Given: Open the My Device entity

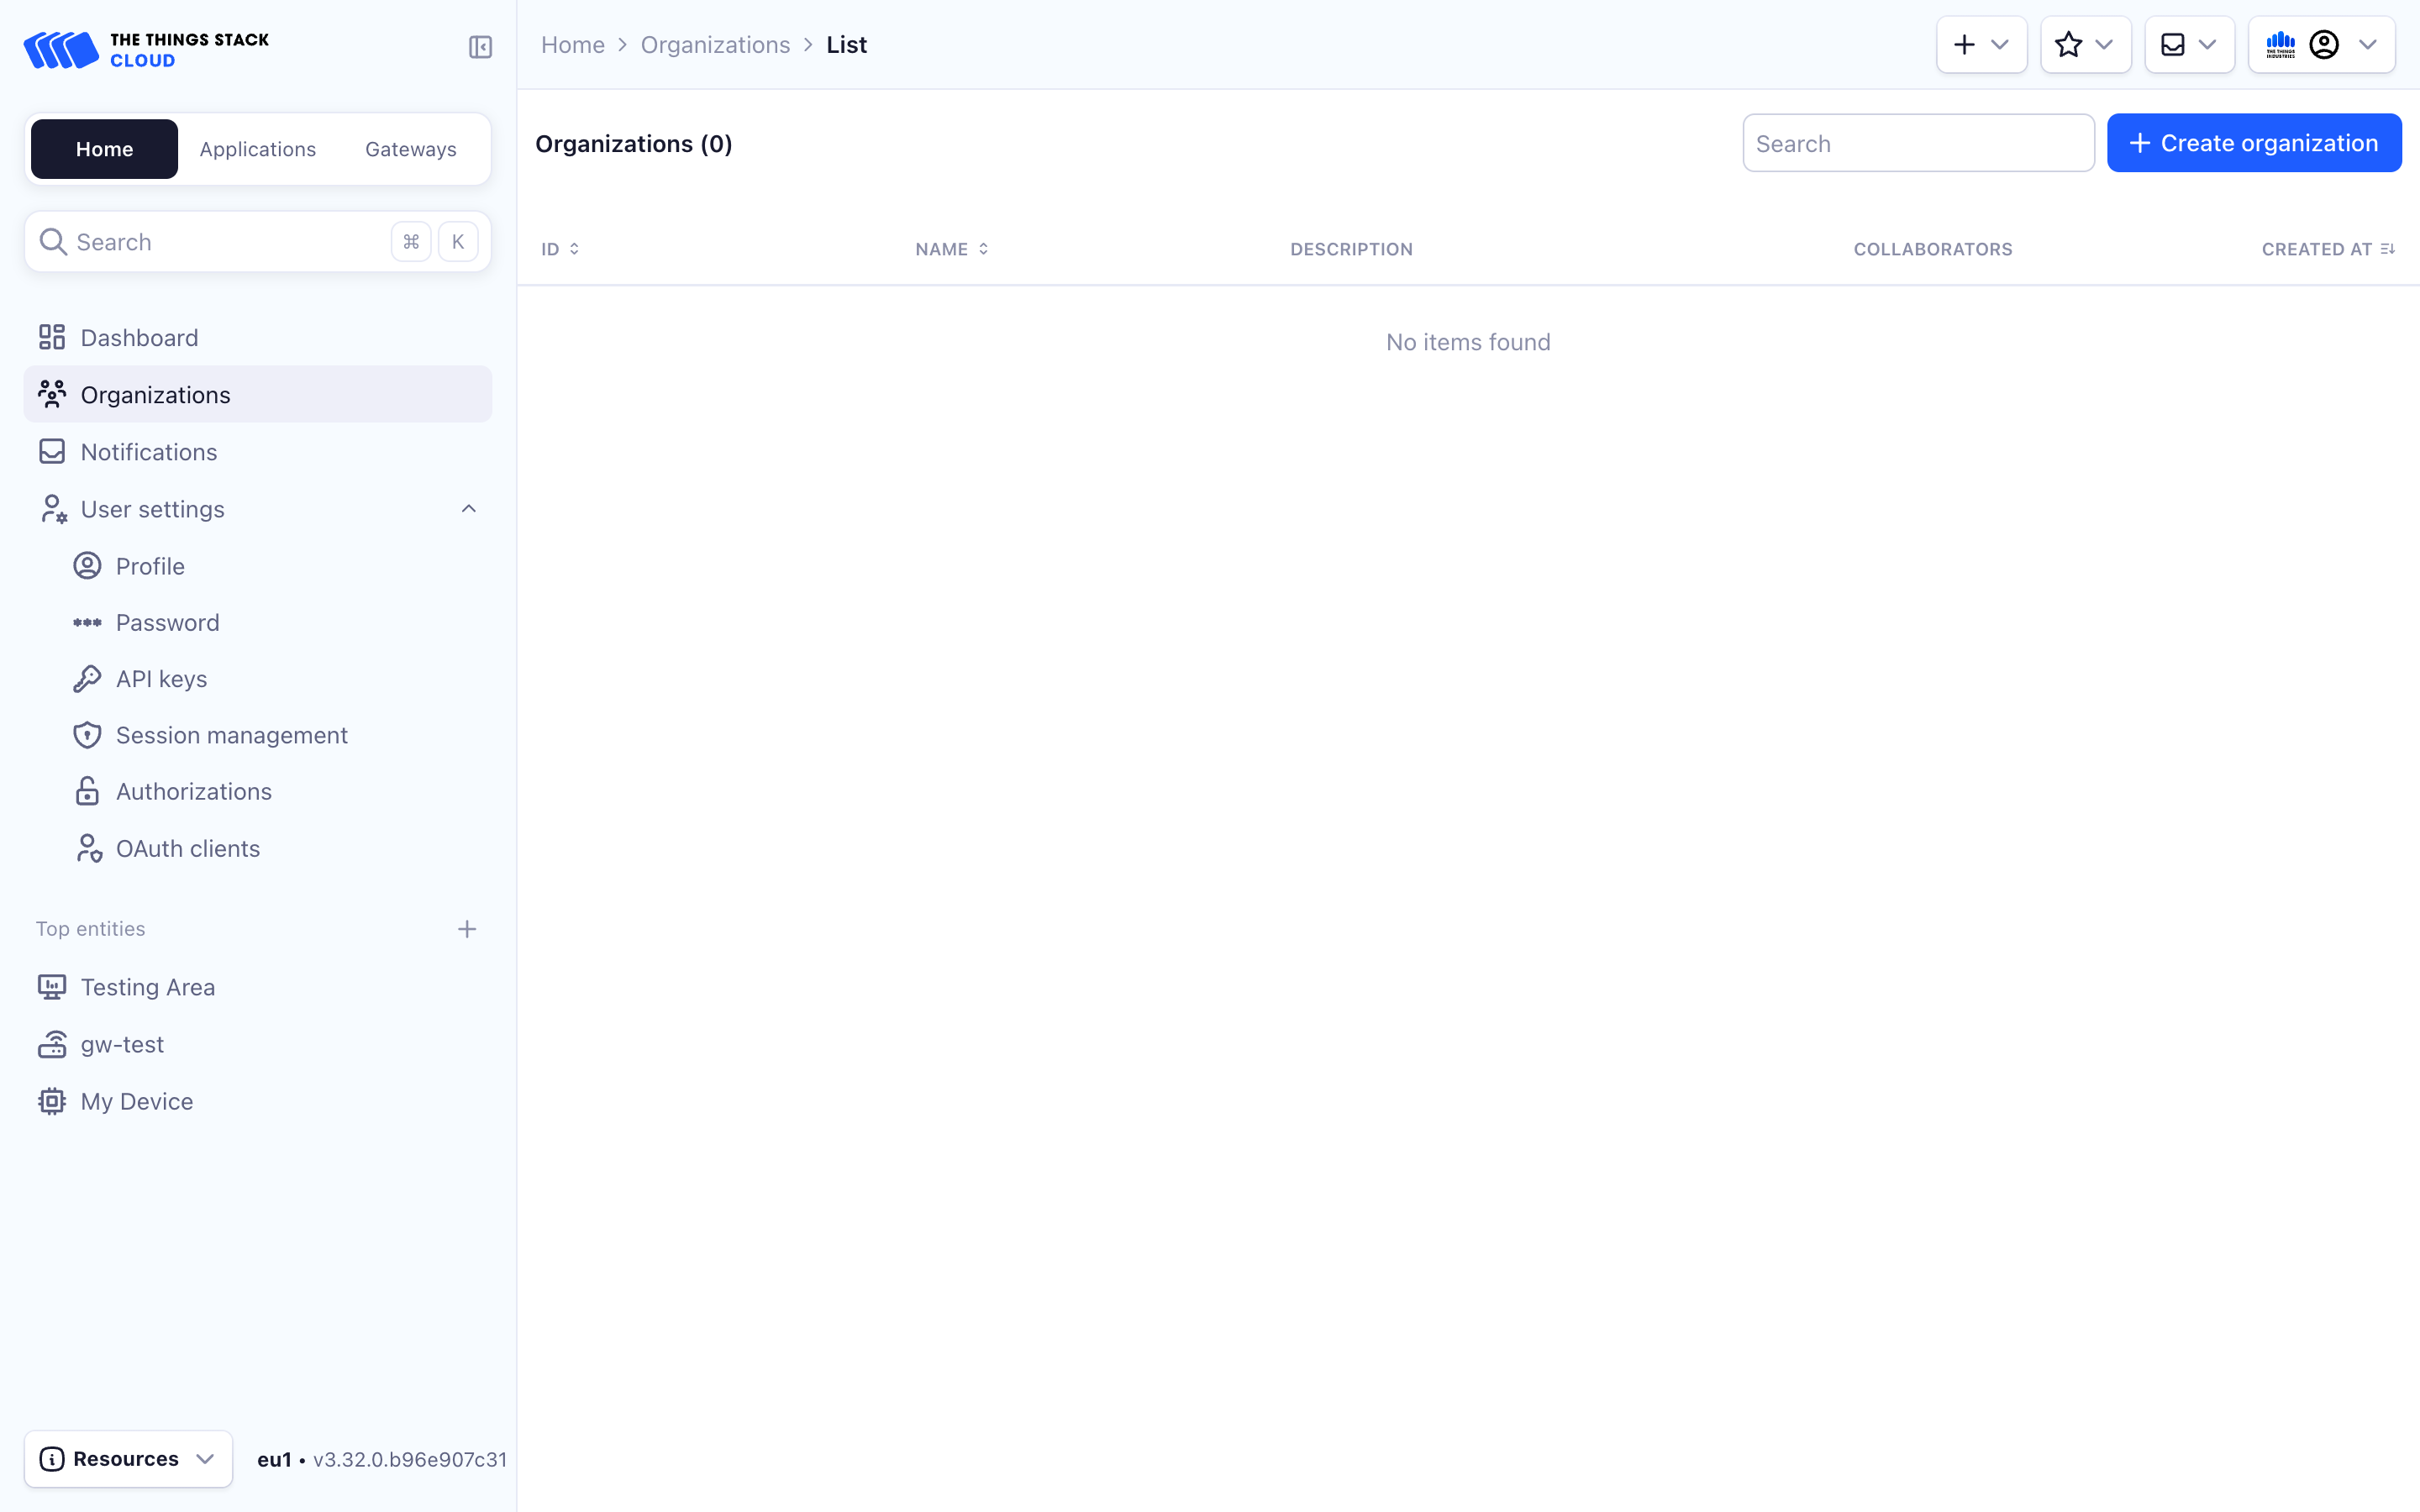Looking at the screenshot, I should [136, 1101].
